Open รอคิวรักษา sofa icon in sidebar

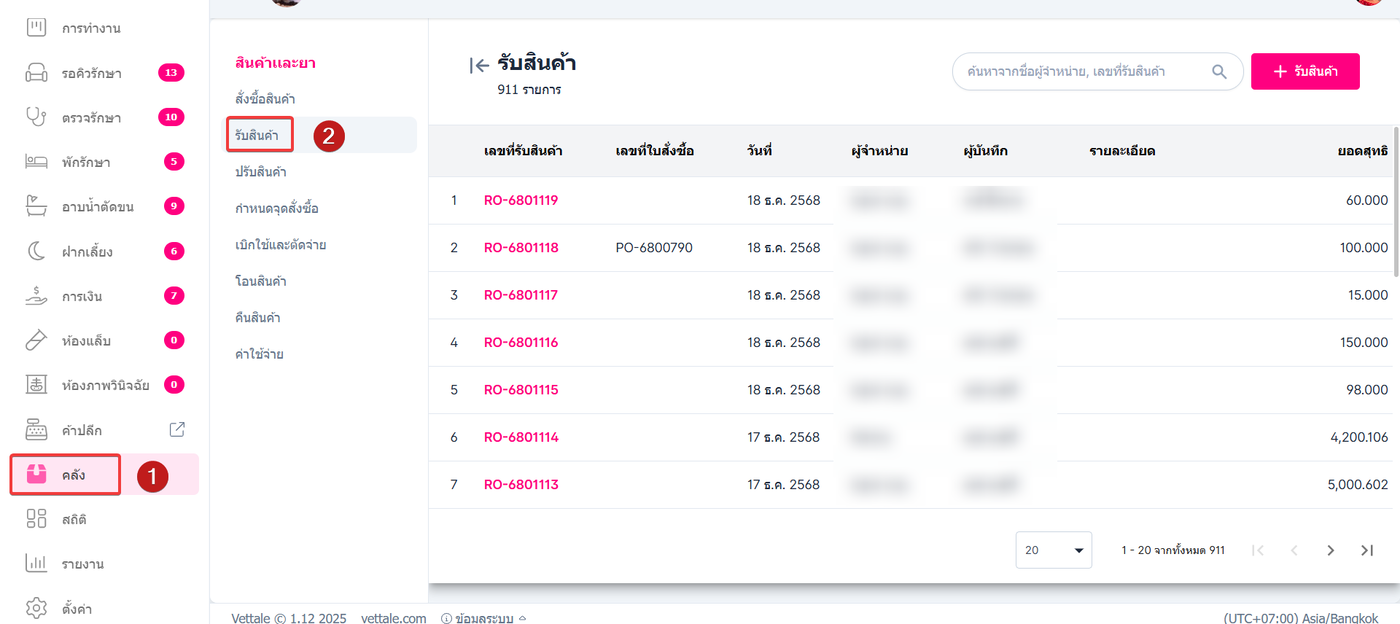point(36,73)
